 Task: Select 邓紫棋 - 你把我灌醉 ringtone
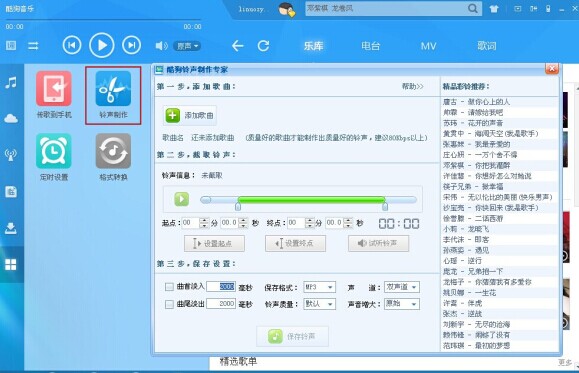(x=500, y=165)
